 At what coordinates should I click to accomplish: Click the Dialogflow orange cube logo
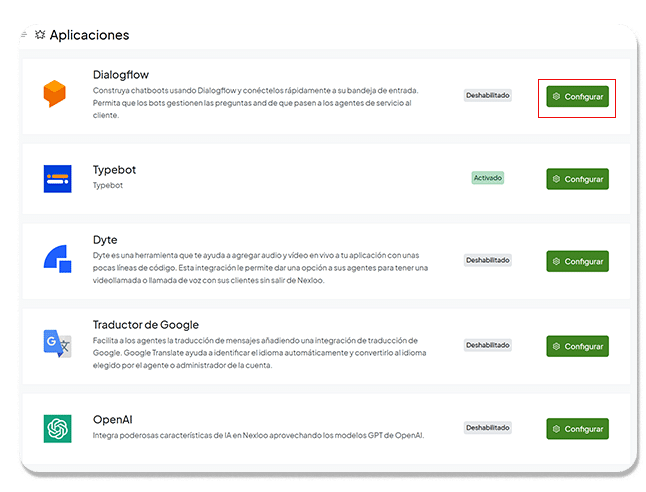pyautogui.click(x=54, y=94)
